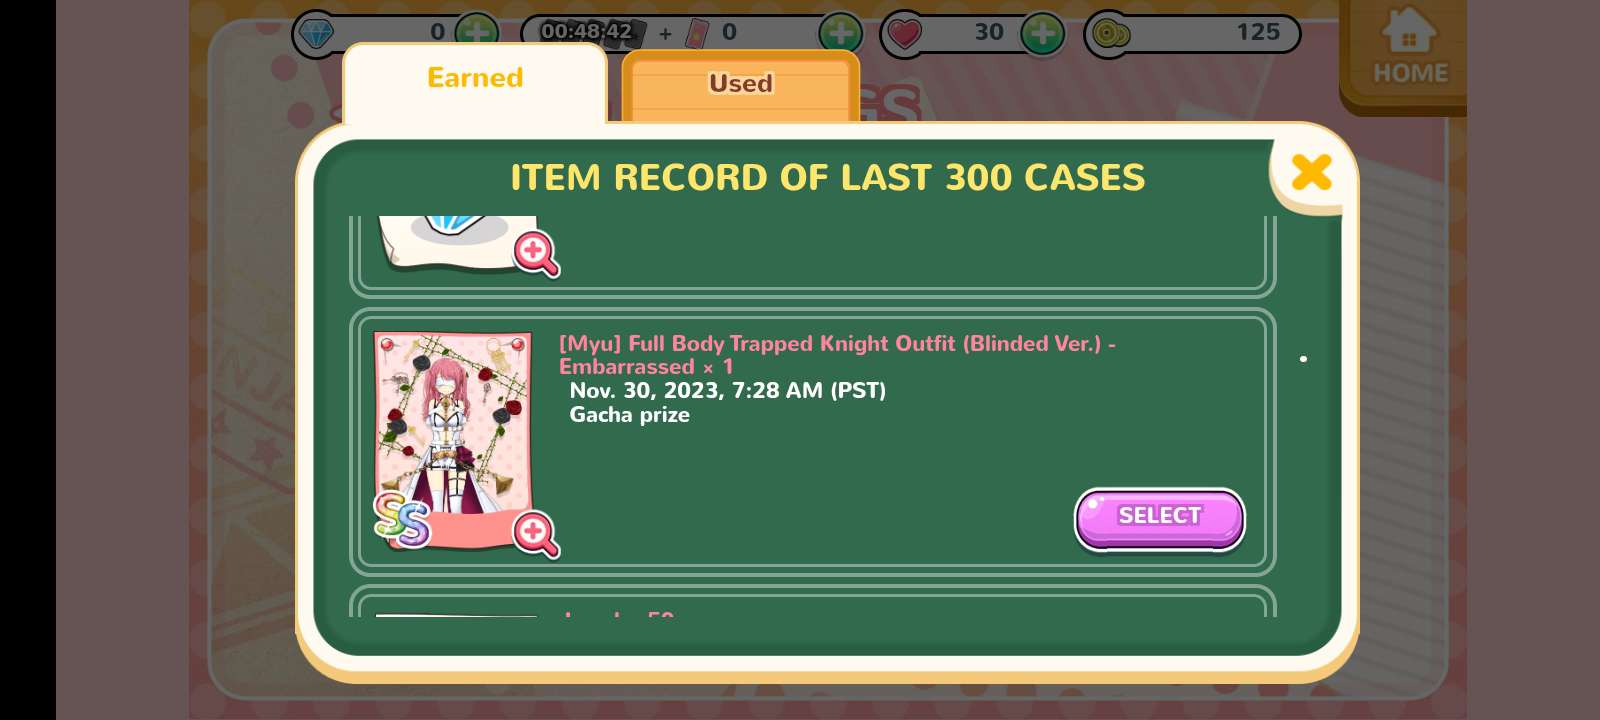Tap the 125 coin balance
The image size is (1600, 720).
coord(1257,32)
